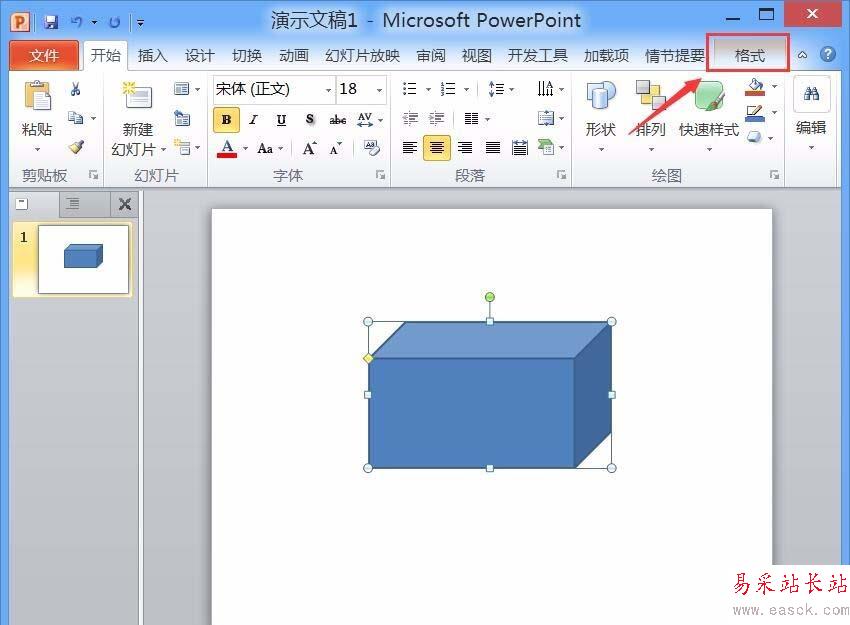Close the slides pane with X
The width and height of the screenshot is (850, 625).
pos(125,204)
